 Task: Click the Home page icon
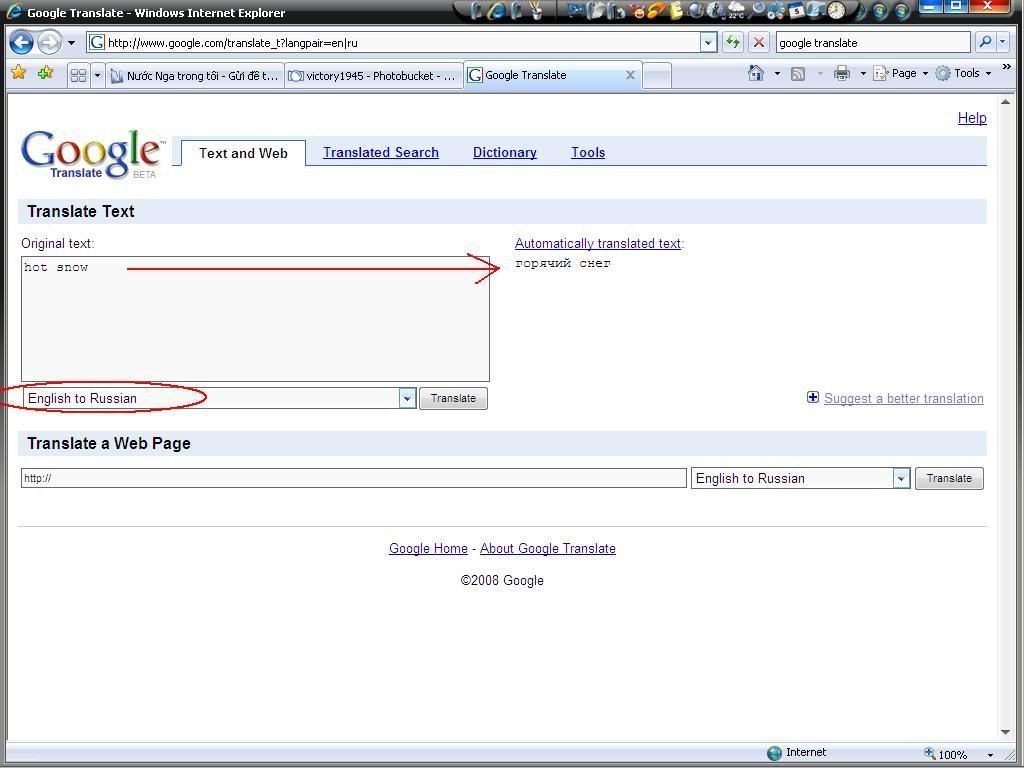click(x=756, y=73)
